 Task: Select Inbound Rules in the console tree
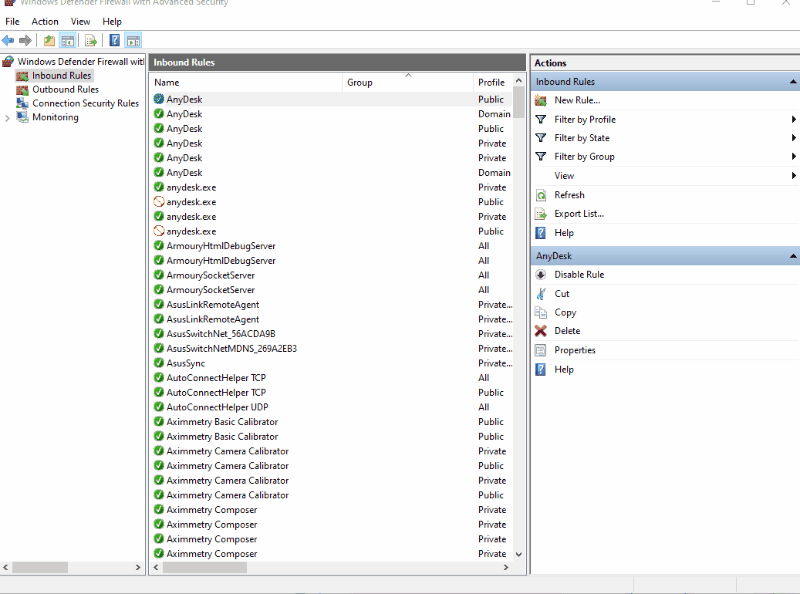(x=62, y=76)
